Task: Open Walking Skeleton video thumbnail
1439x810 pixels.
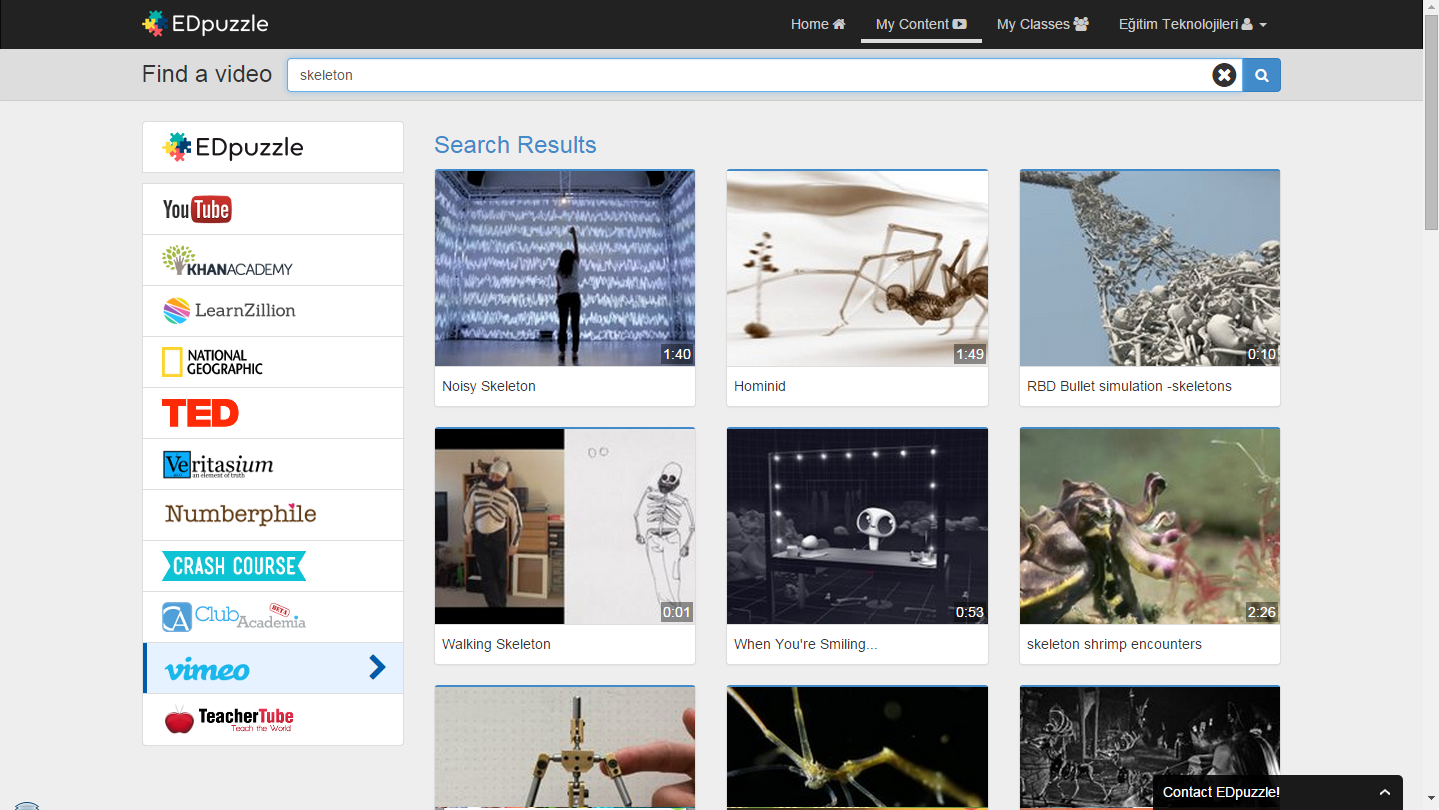Action: (565, 526)
